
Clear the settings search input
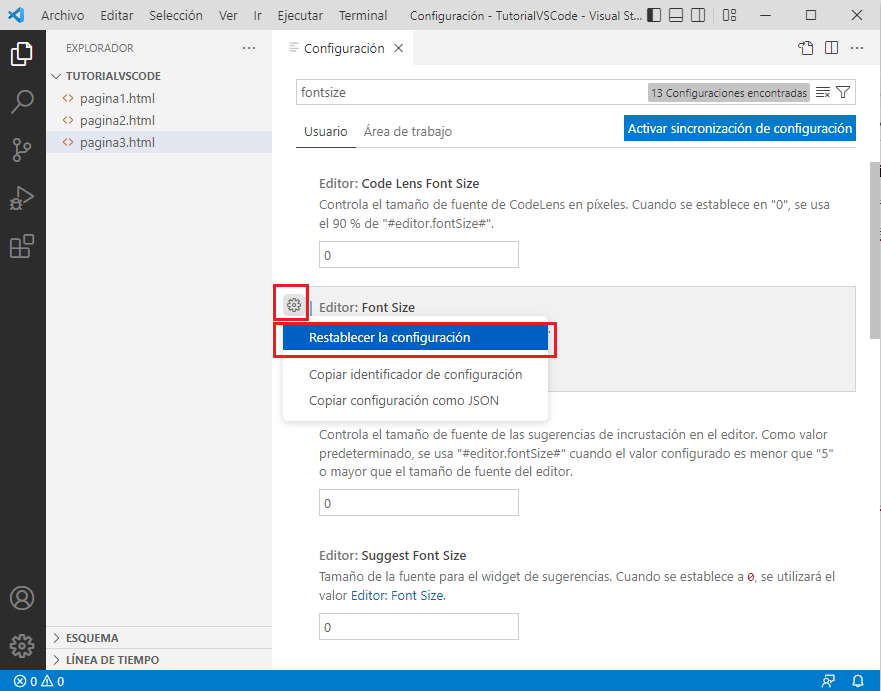823,92
